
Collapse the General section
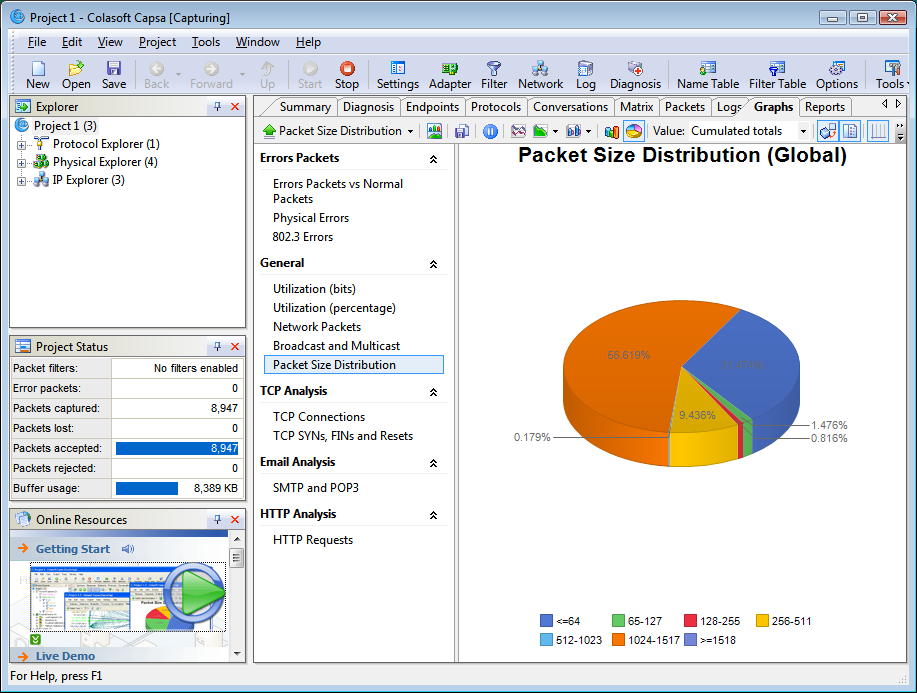(x=433, y=264)
